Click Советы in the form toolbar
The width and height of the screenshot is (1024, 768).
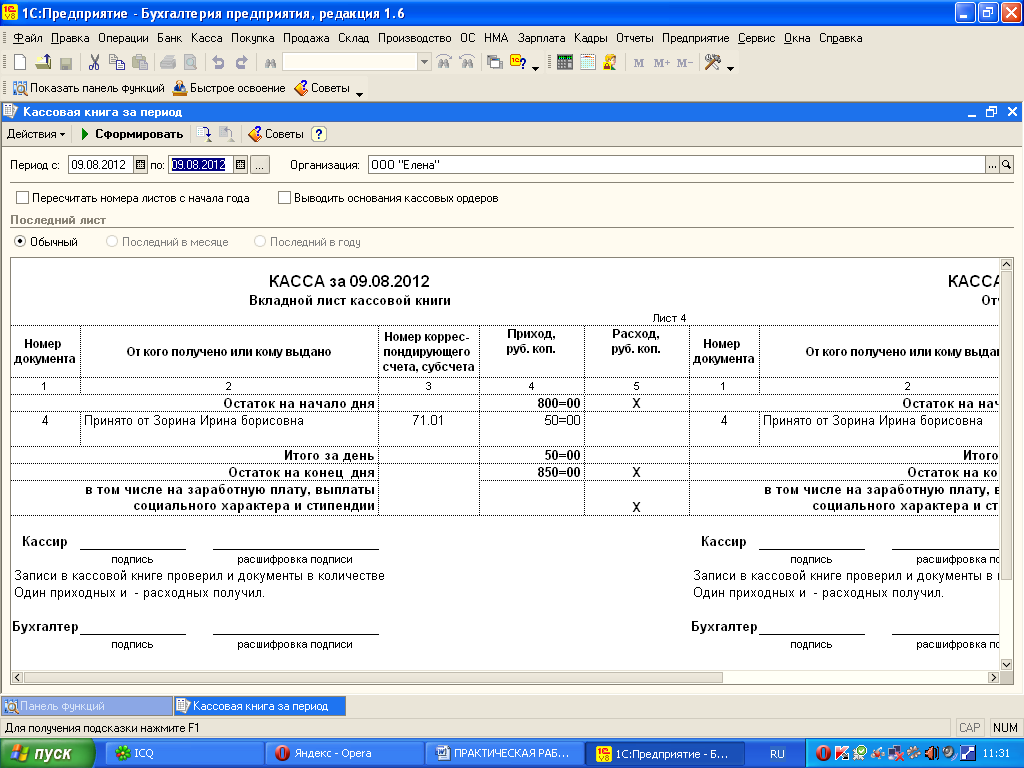pos(276,134)
